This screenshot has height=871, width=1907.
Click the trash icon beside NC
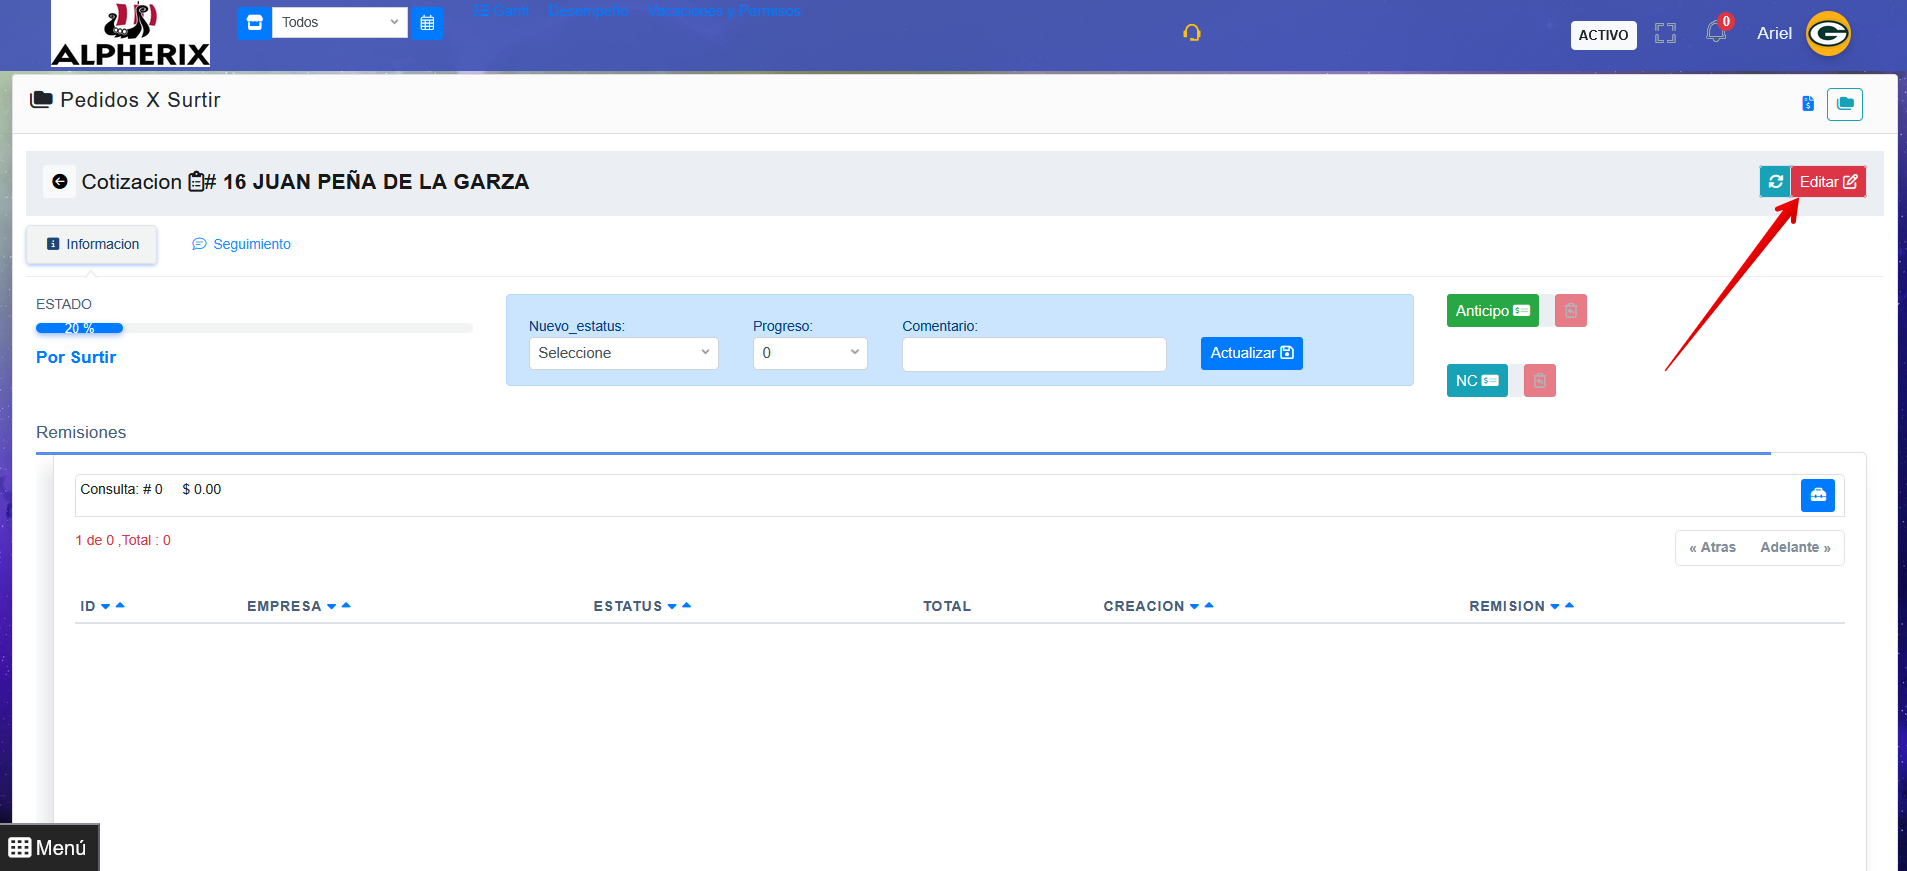[x=1540, y=380]
